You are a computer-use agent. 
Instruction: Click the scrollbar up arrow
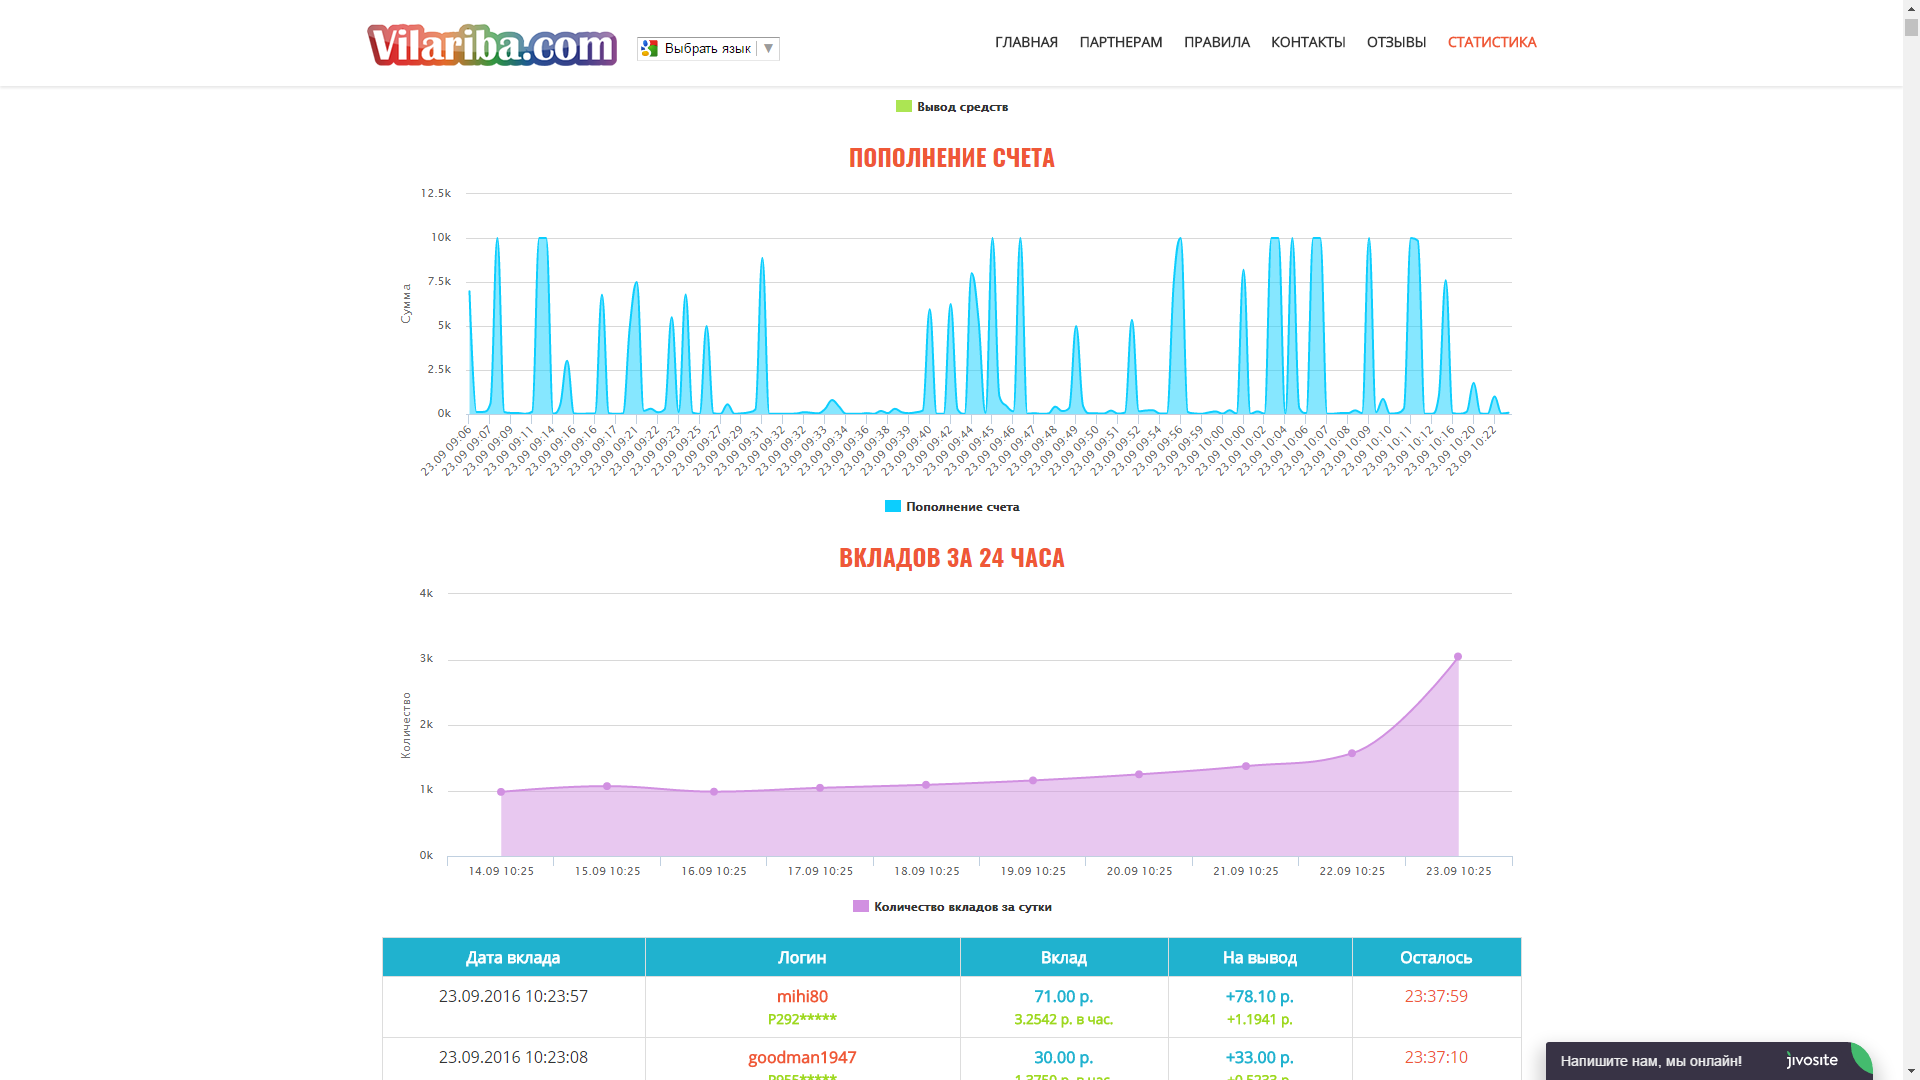[x=1911, y=8]
